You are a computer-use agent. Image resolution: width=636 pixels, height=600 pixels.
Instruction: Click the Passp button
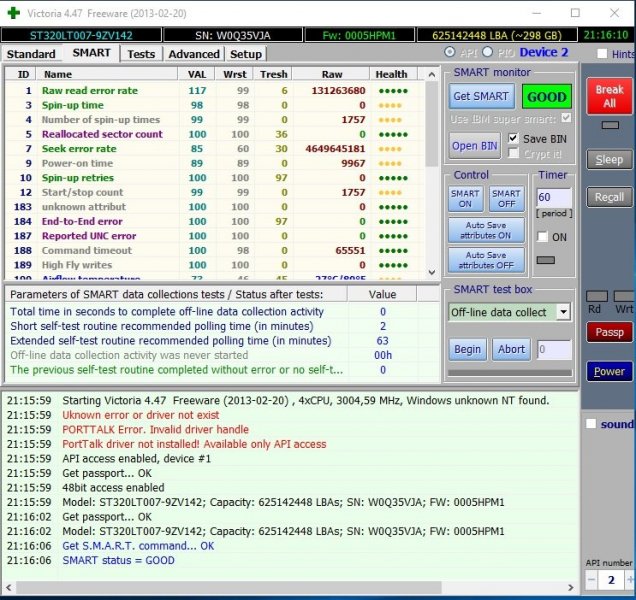(609, 332)
